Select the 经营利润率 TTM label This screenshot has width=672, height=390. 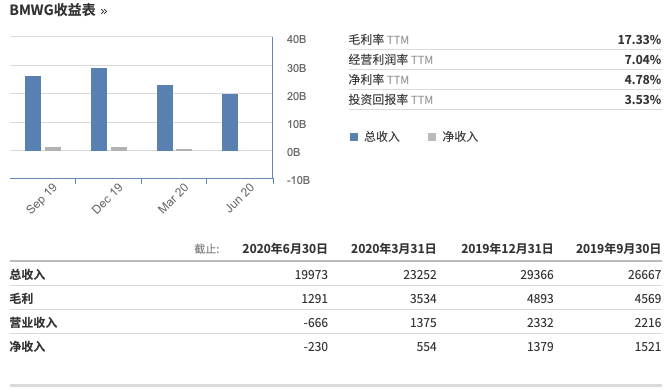click(390, 60)
